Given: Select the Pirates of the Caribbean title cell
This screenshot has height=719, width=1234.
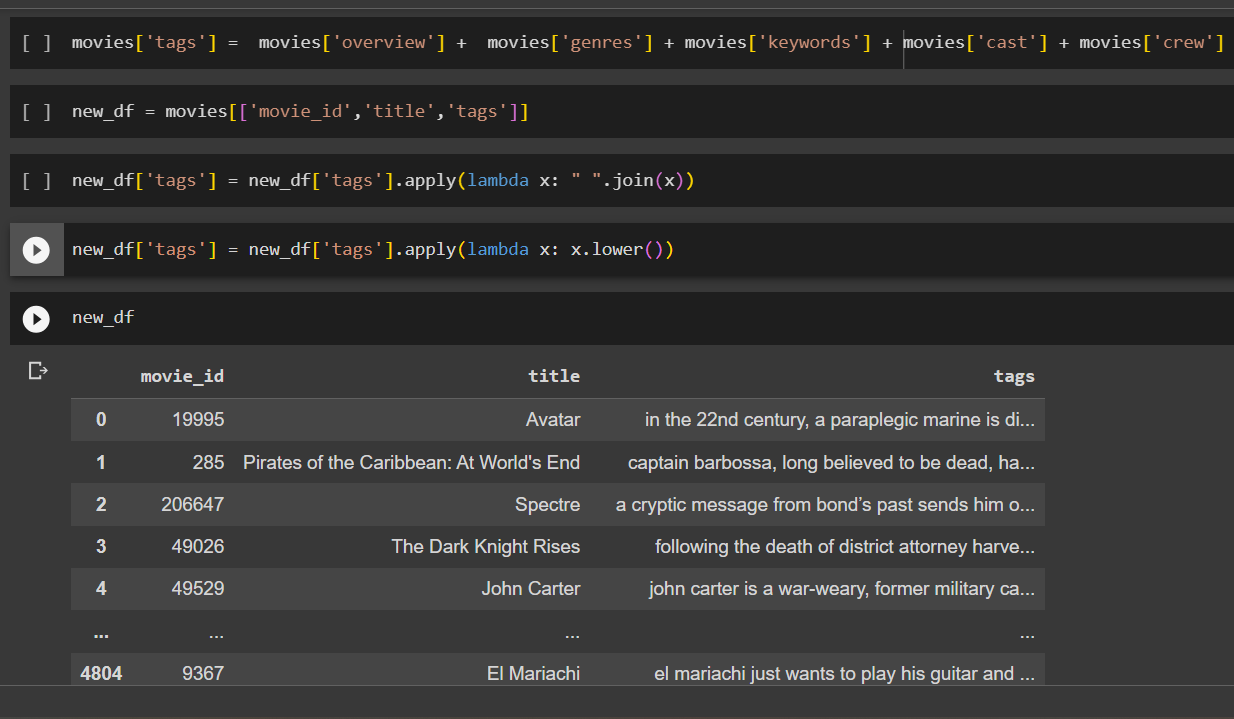Looking at the screenshot, I should click(410, 462).
